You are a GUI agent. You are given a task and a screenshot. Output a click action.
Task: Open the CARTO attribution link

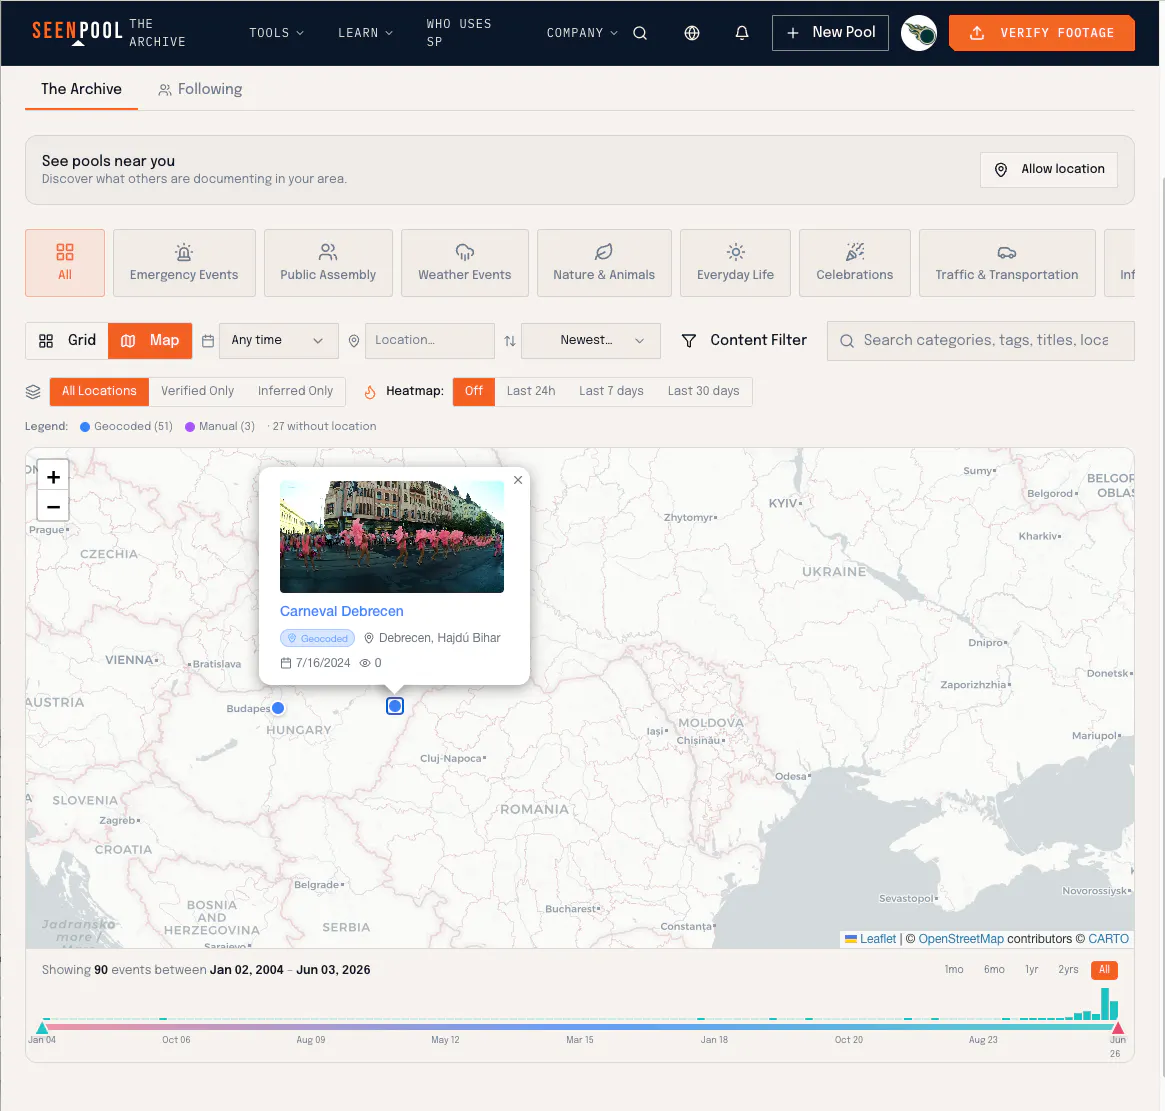(x=1109, y=939)
